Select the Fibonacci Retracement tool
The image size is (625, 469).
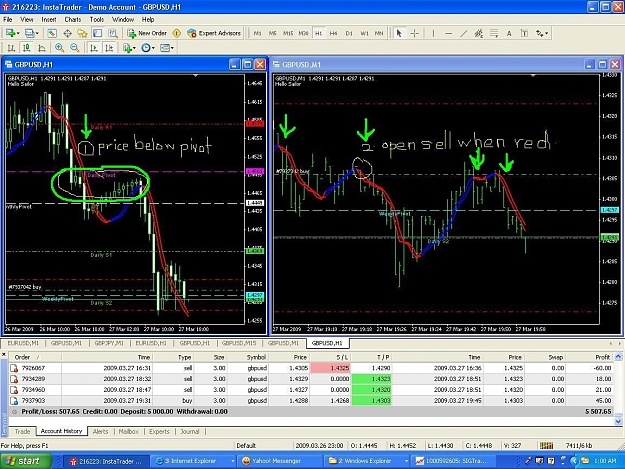[494, 33]
